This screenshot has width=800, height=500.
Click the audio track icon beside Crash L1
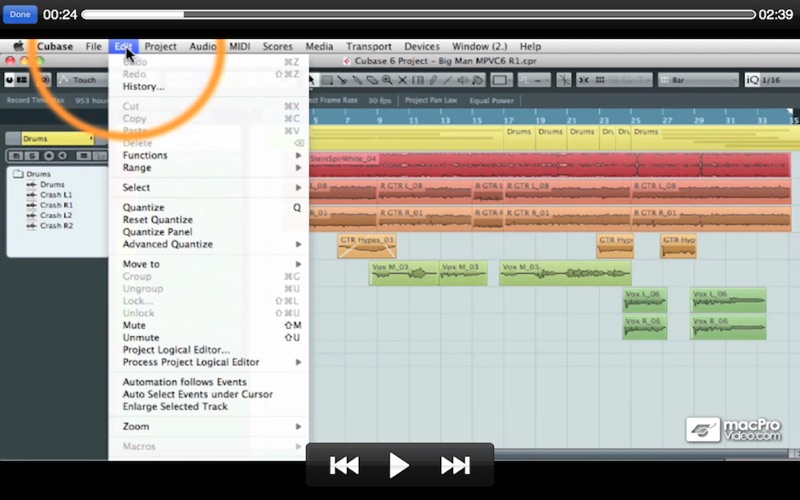coord(31,195)
